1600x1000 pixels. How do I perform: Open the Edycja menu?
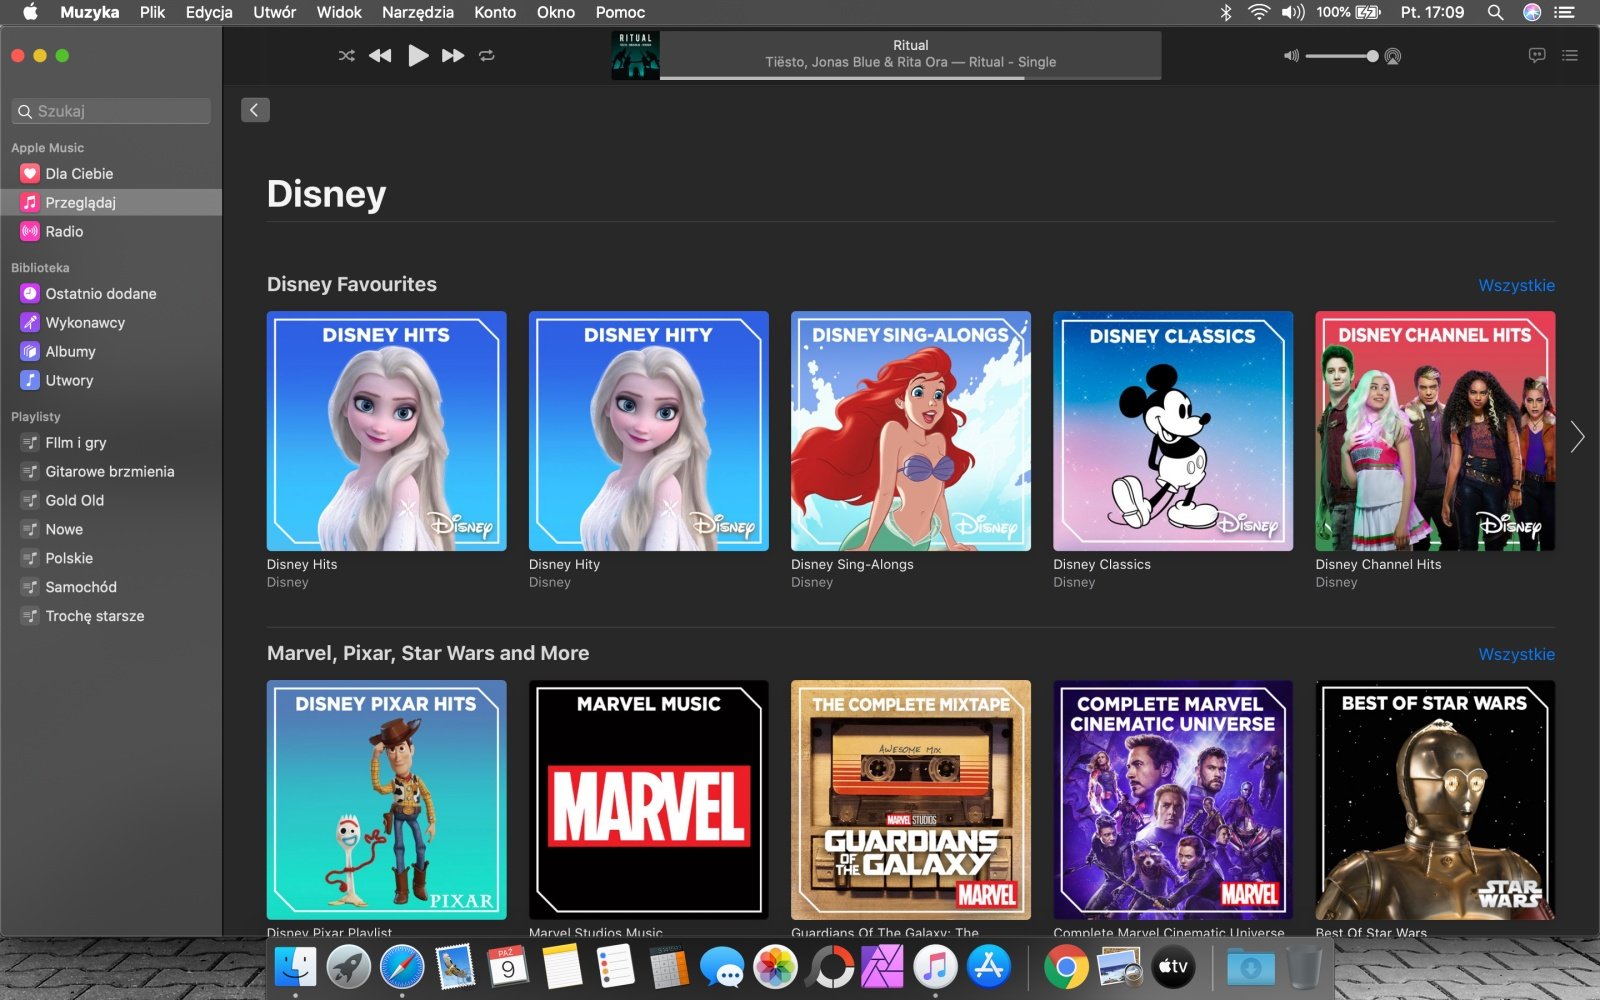(209, 12)
